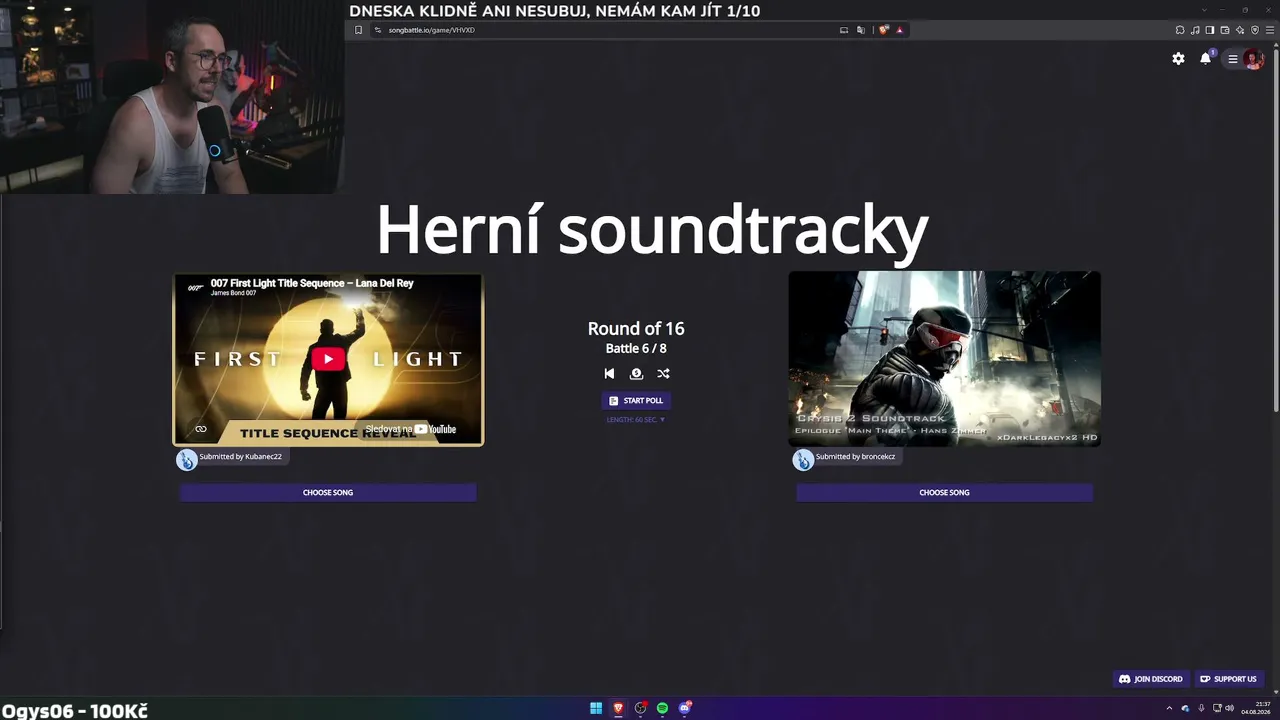Open the browser playlist music icon
The width and height of the screenshot is (1280, 720).
(1195, 30)
